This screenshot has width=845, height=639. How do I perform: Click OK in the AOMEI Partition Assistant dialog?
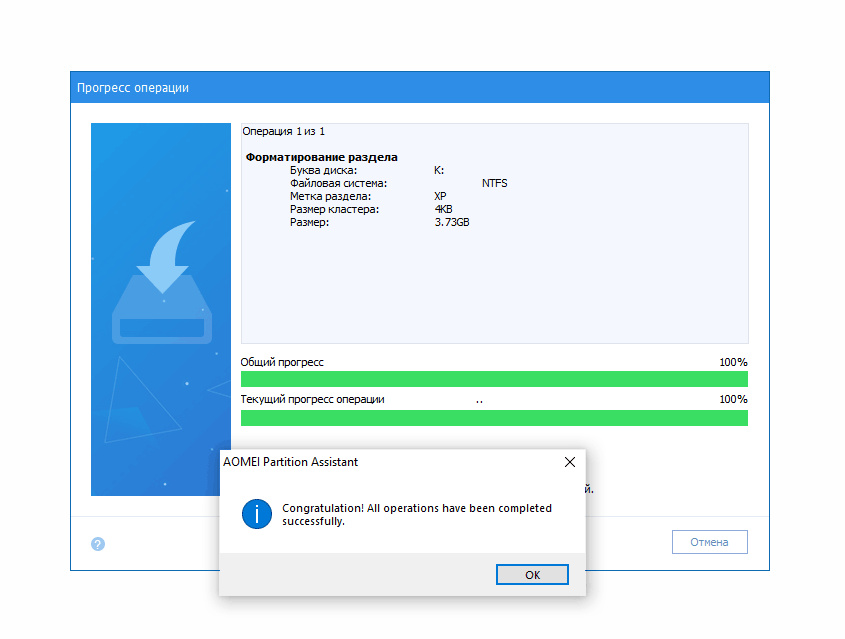click(x=532, y=574)
